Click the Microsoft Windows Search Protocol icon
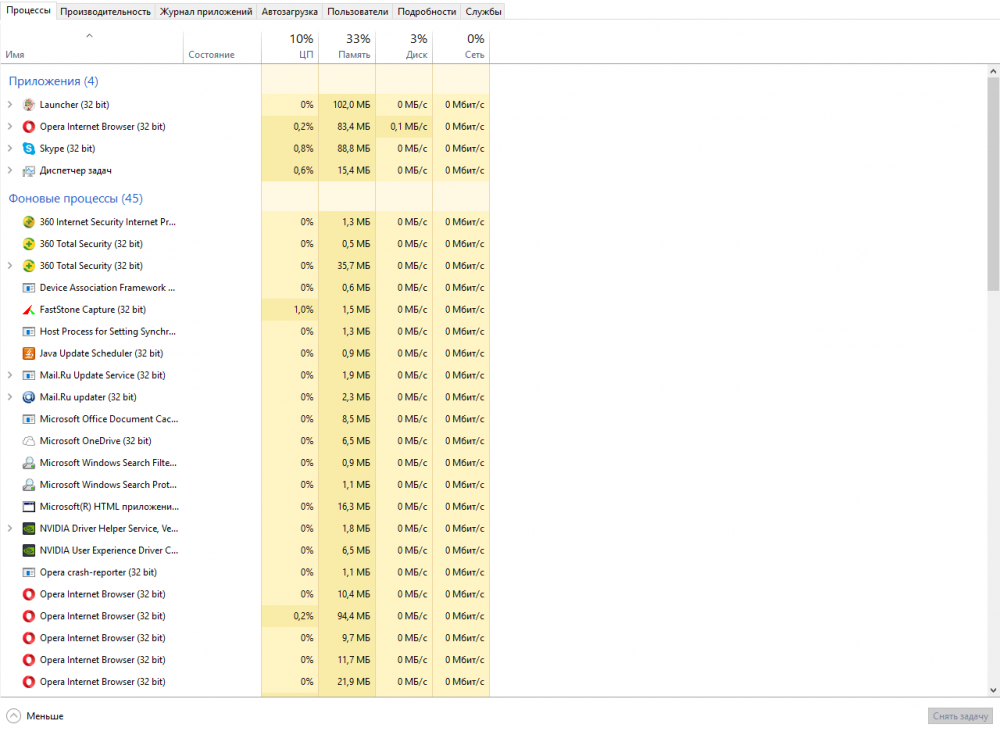The height and width of the screenshot is (735, 1000). [x=29, y=485]
